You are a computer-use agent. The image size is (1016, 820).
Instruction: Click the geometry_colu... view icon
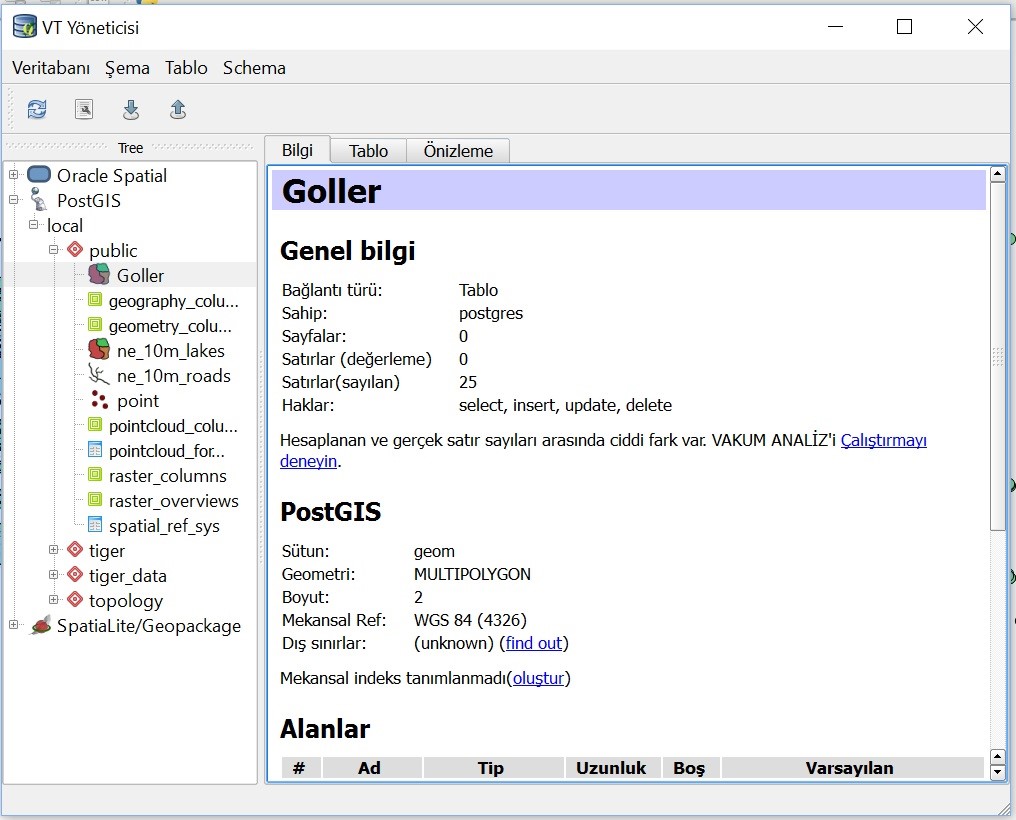[95, 325]
